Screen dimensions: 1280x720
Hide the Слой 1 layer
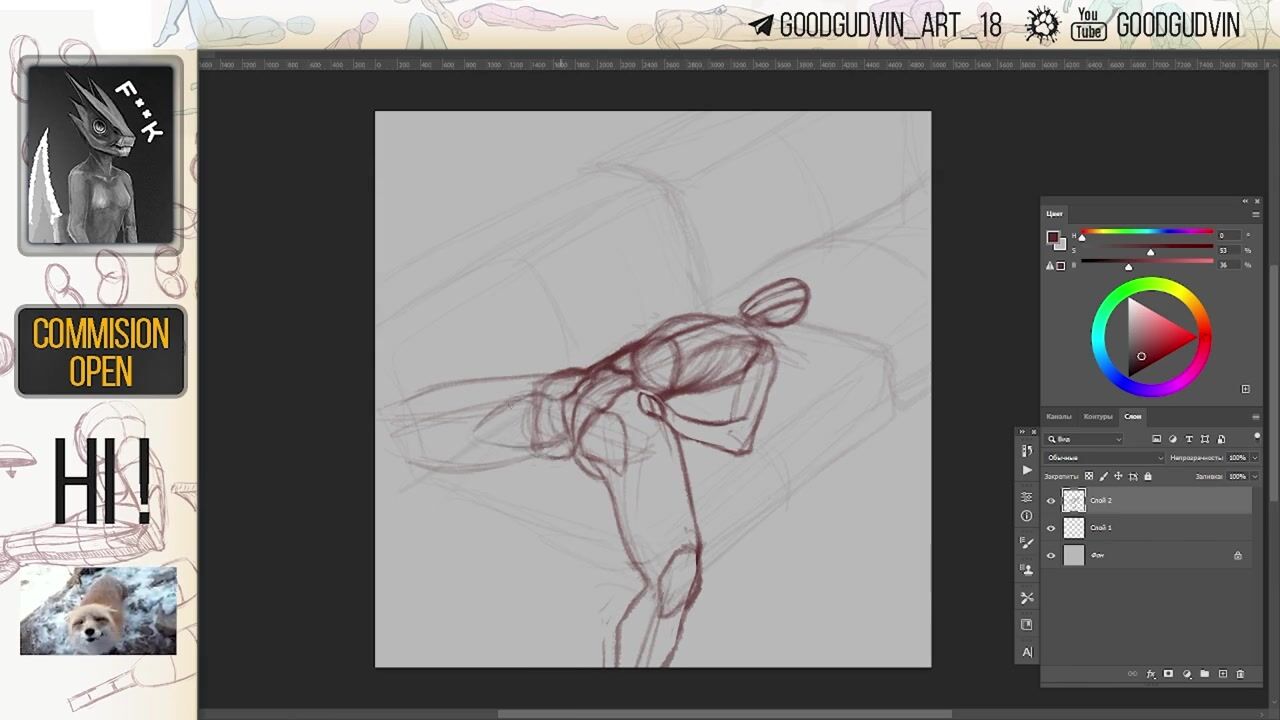[1050, 528]
